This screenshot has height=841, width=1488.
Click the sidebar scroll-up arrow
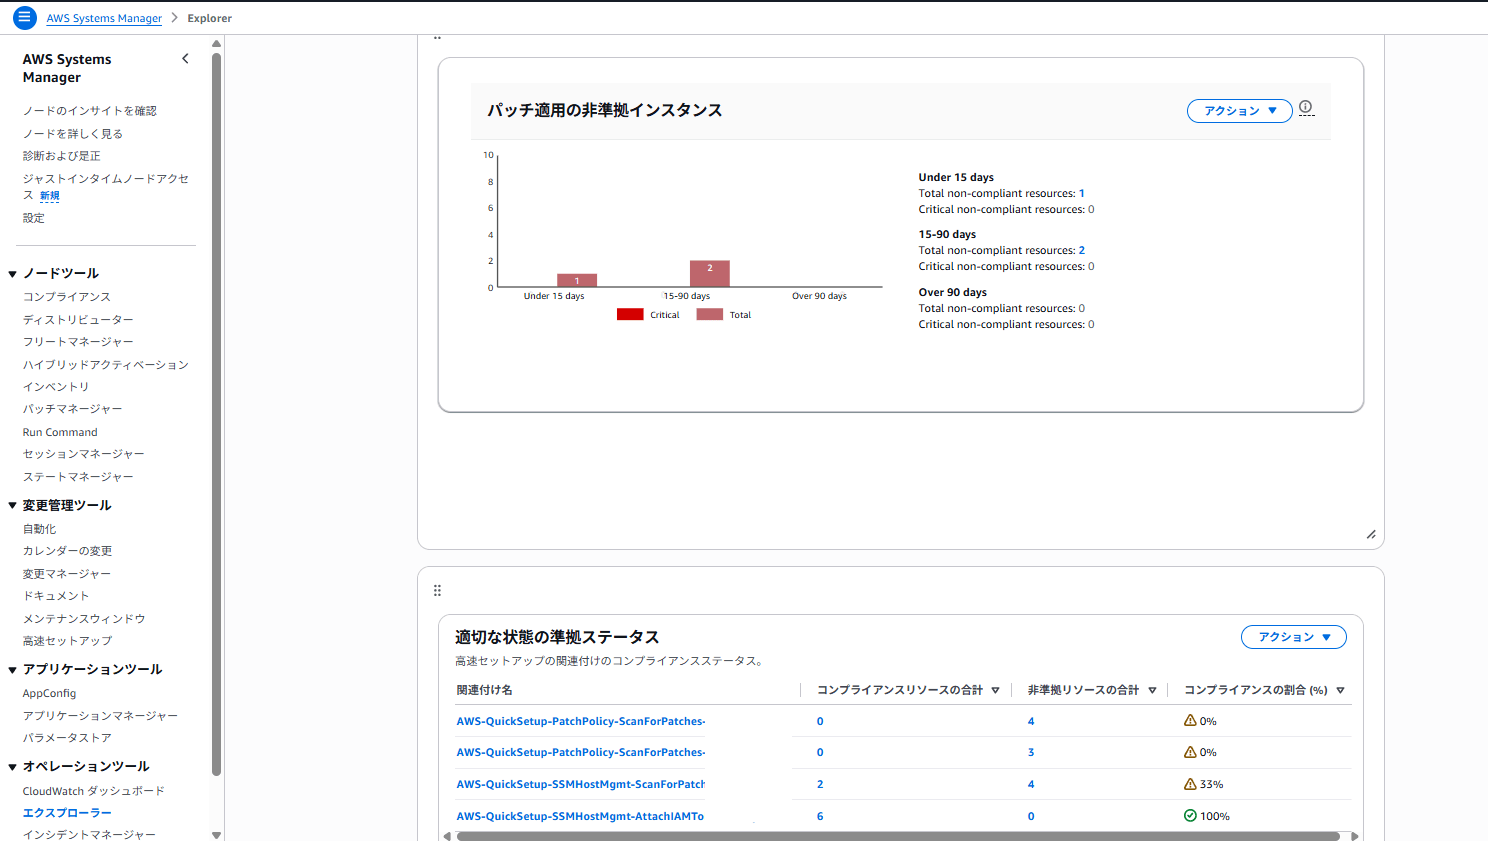[216, 44]
